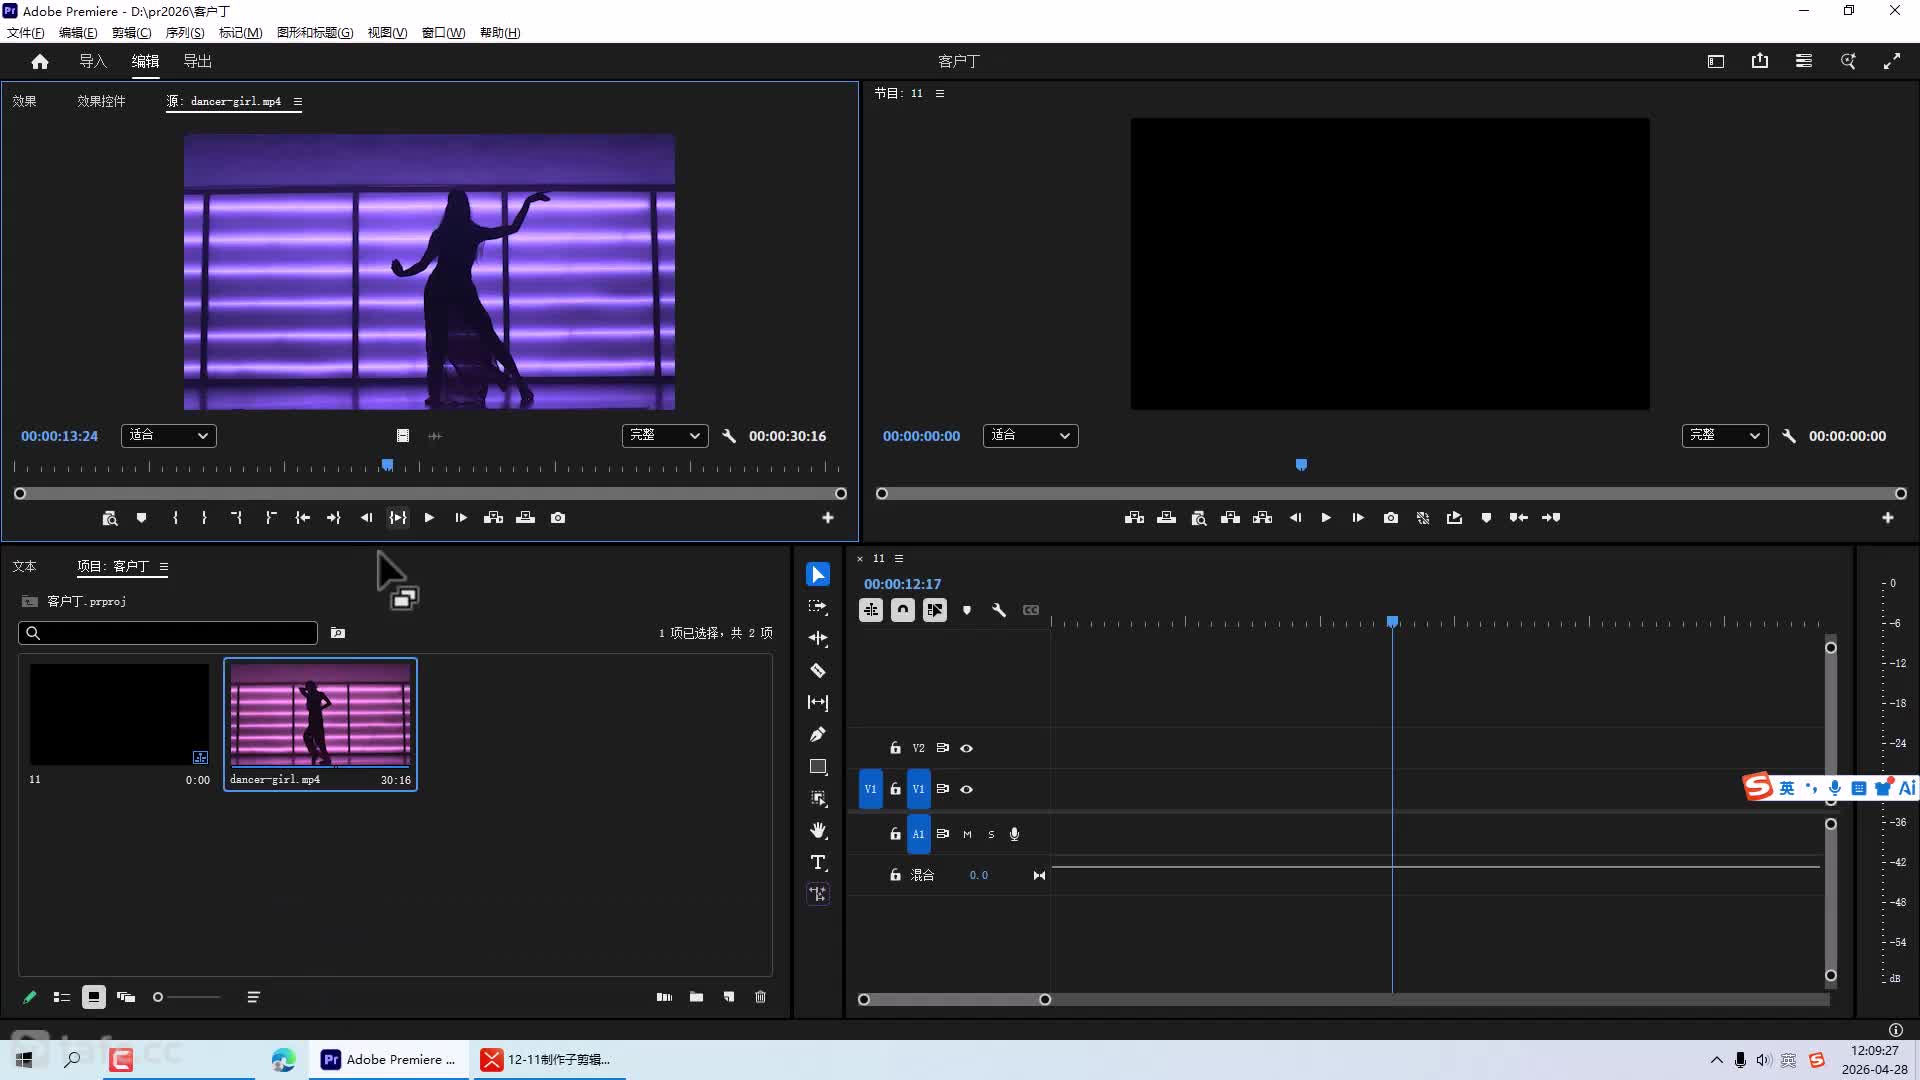Toggle lock on track V2
Screen dimensions: 1920x1080
(895, 748)
